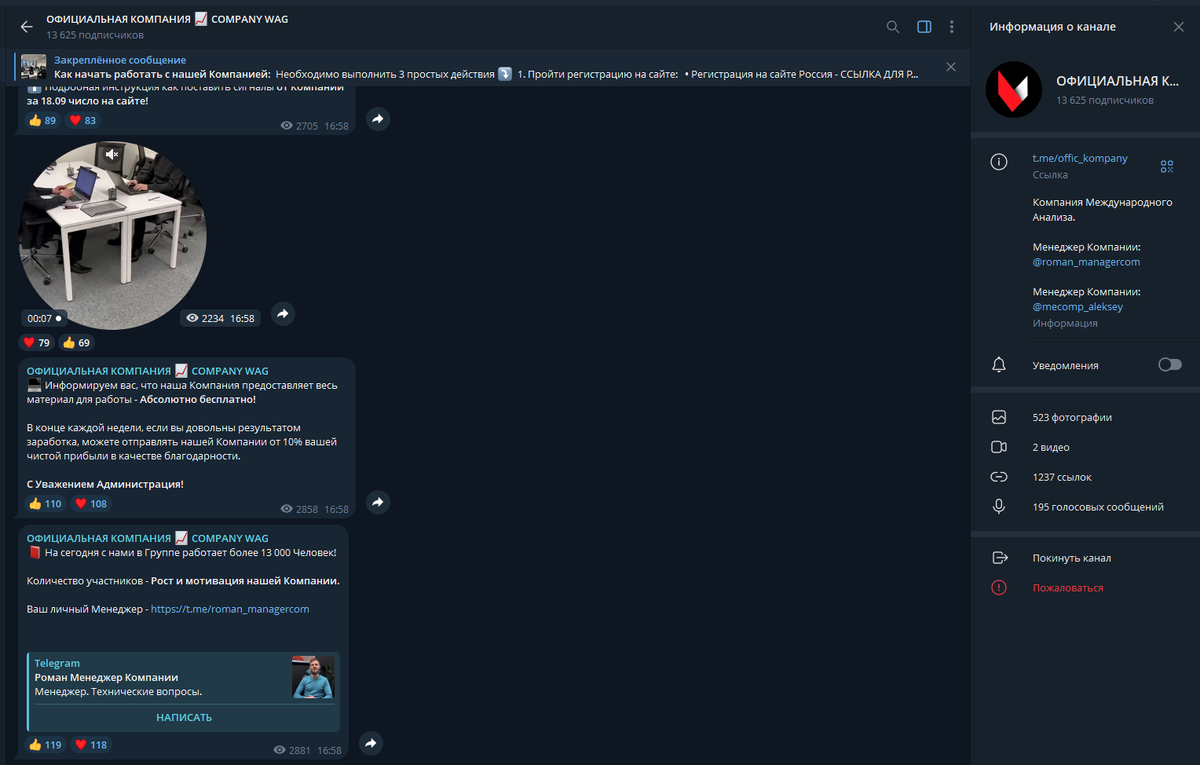Click thumbs-up reaction showing 110
The width and height of the screenshot is (1200, 765).
(45, 504)
